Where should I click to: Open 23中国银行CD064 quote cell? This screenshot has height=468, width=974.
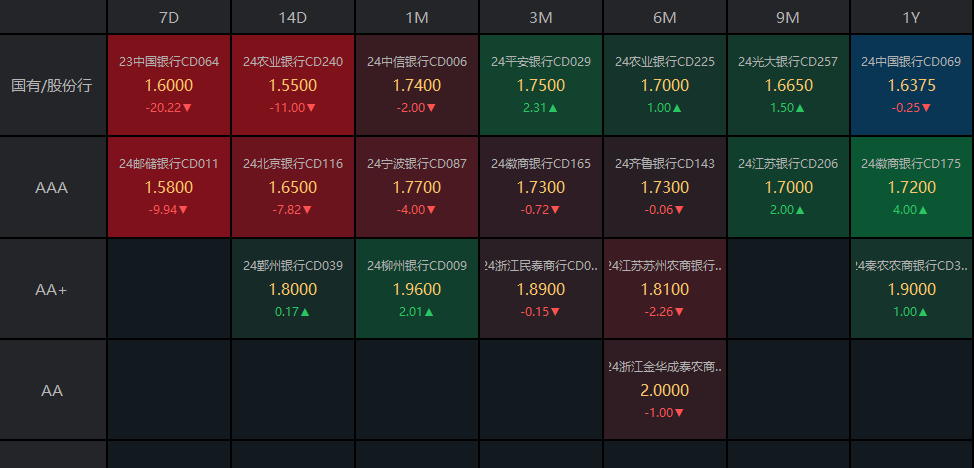pos(169,85)
